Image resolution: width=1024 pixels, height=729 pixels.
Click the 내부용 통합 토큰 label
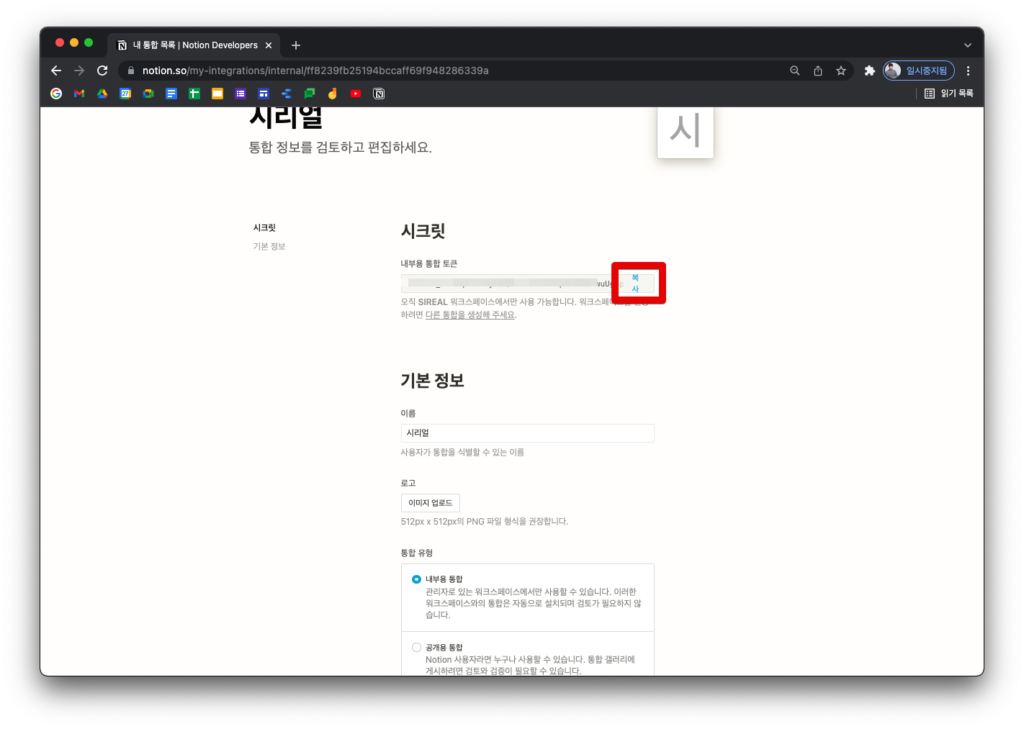[429, 263]
